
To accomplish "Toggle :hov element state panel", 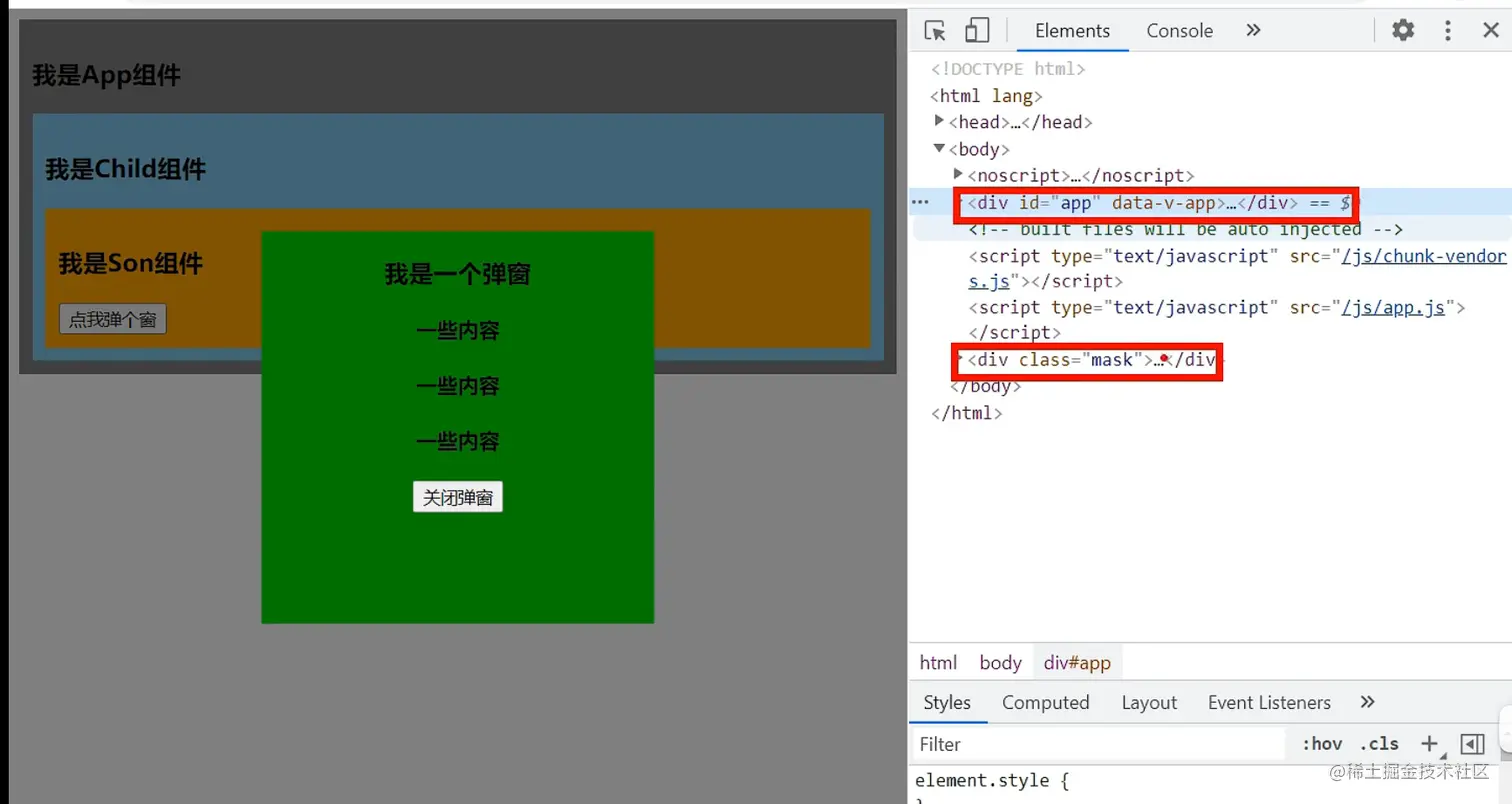I will point(1321,744).
